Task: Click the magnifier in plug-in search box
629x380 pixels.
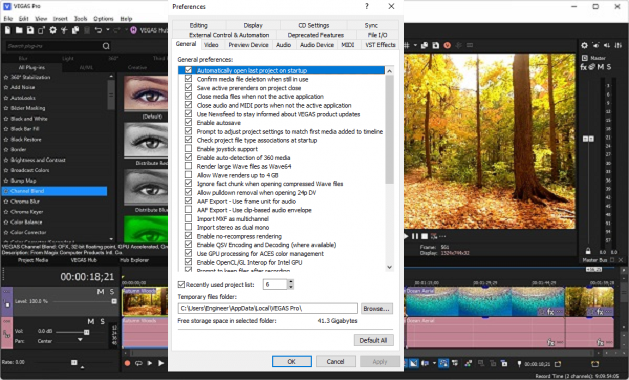Action: (106, 46)
